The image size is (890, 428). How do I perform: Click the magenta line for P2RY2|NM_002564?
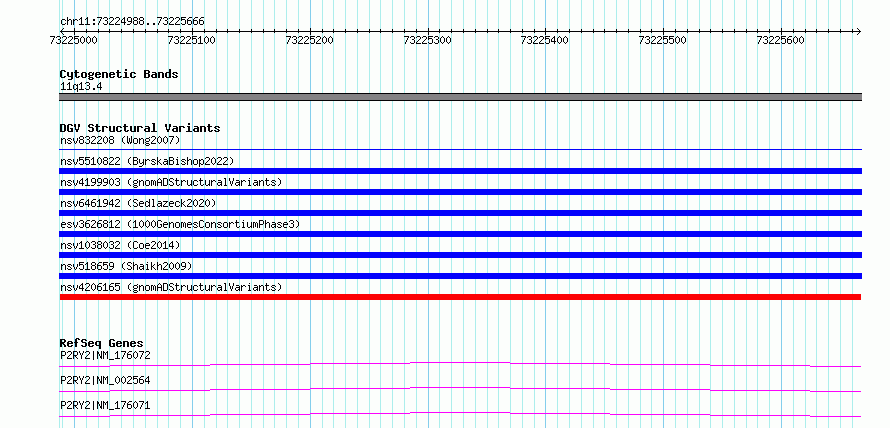[x=460, y=389]
